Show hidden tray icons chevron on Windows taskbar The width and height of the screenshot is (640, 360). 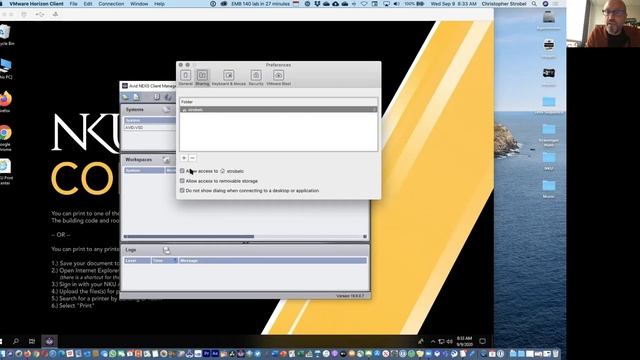(433, 341)
